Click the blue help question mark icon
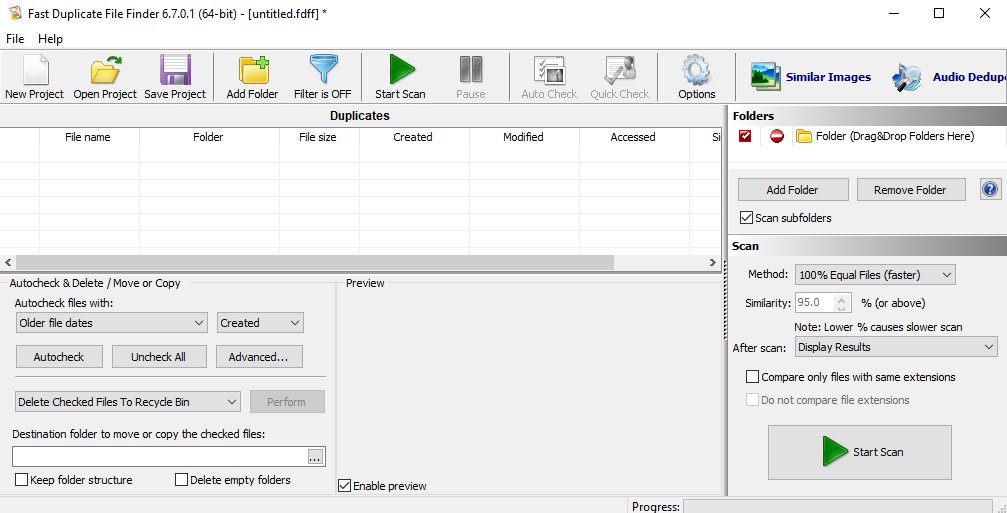Image resolution: width=1007 pixels, height=513 pixels. tap(990, 189)
